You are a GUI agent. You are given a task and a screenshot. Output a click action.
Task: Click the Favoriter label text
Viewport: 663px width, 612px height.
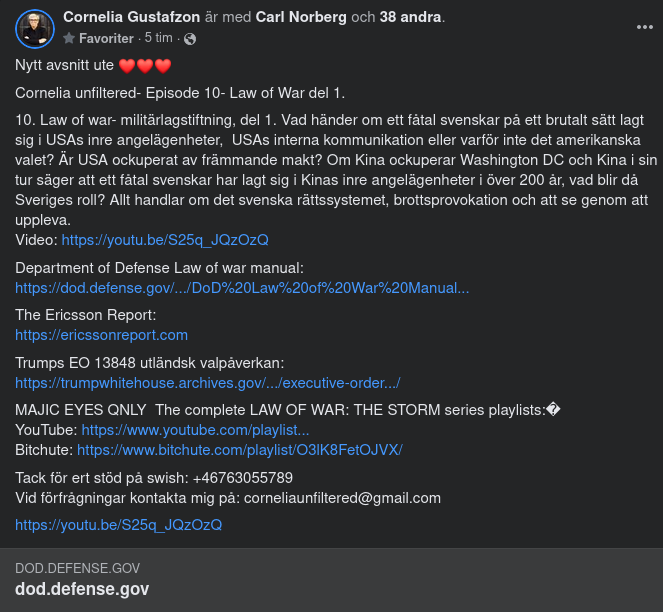pyautogui.click(x=107, y=38)
